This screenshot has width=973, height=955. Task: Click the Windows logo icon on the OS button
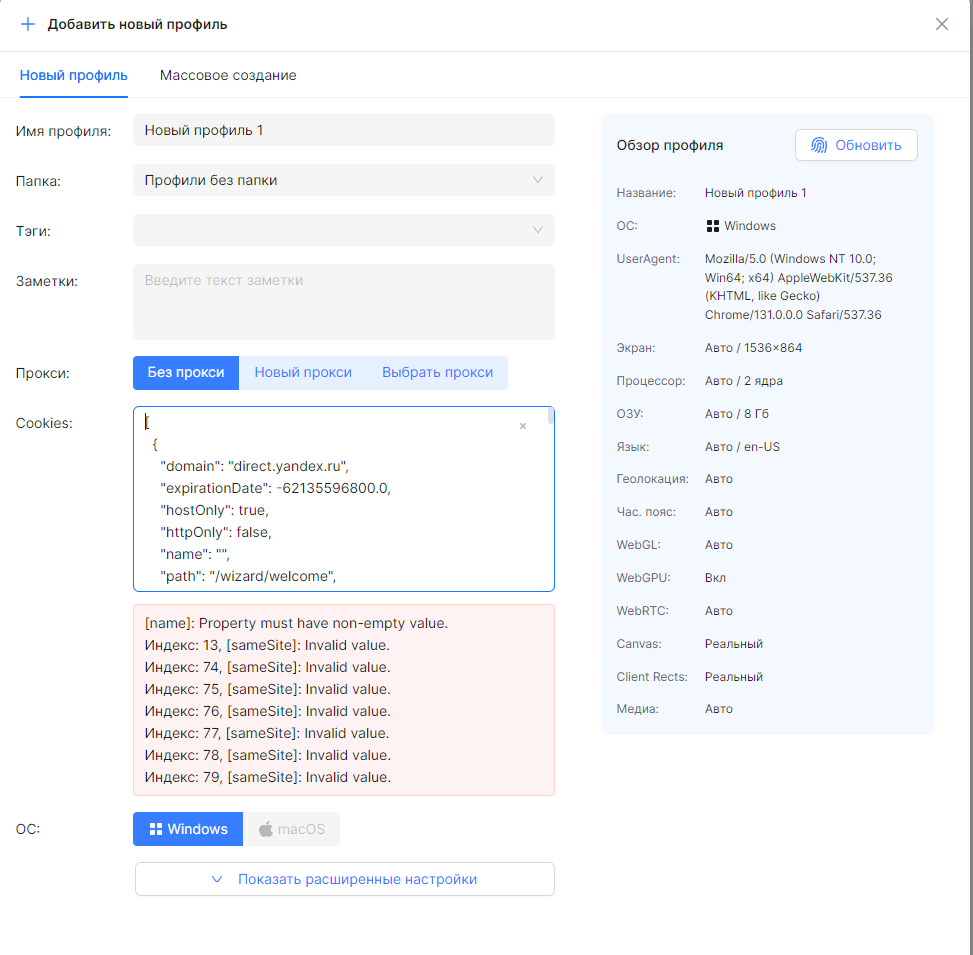tap(156, 829)
